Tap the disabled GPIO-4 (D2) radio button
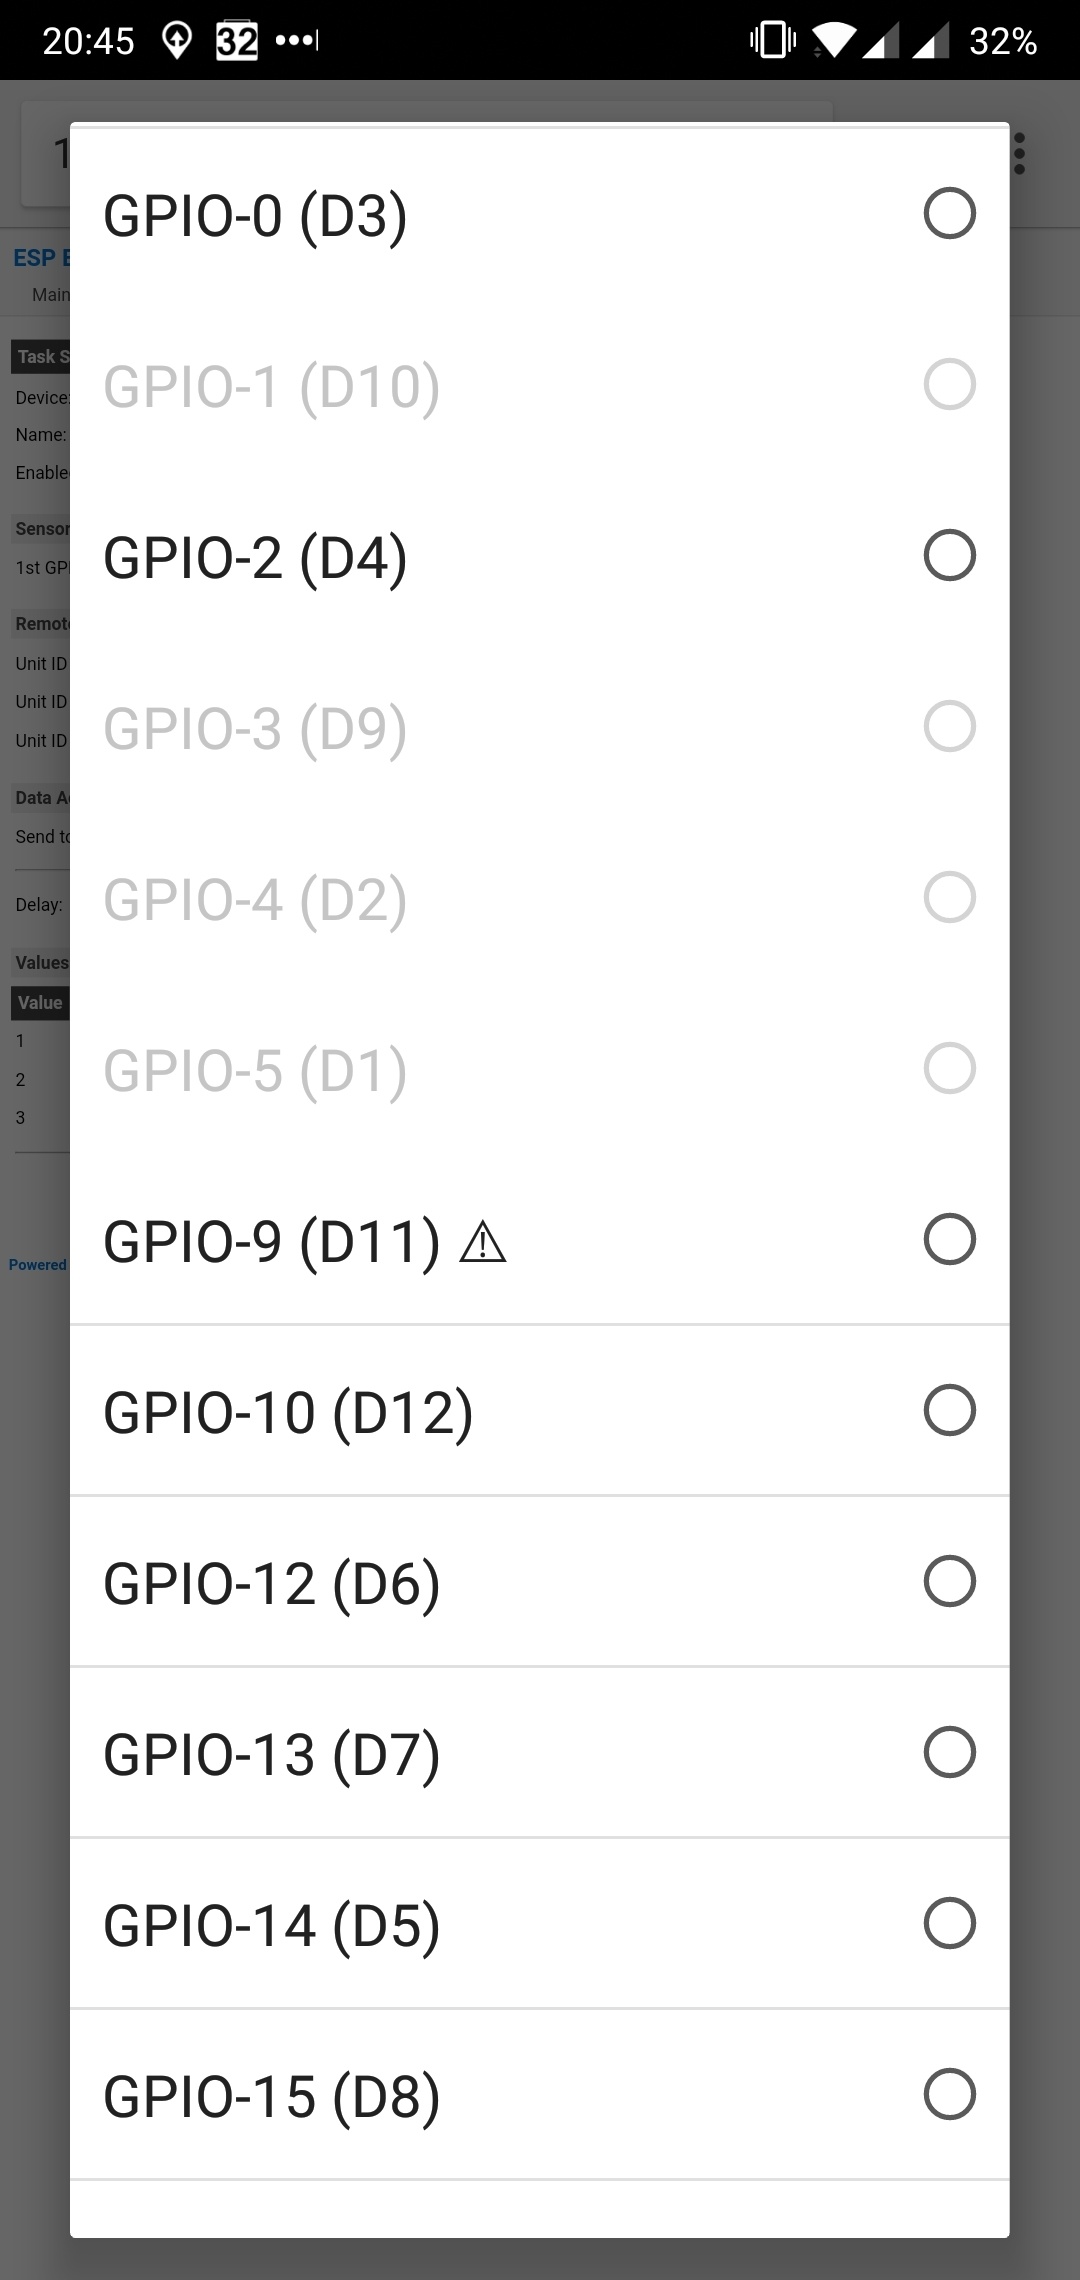Screen dimensions: 1080x2280 [x=949, y=897]
